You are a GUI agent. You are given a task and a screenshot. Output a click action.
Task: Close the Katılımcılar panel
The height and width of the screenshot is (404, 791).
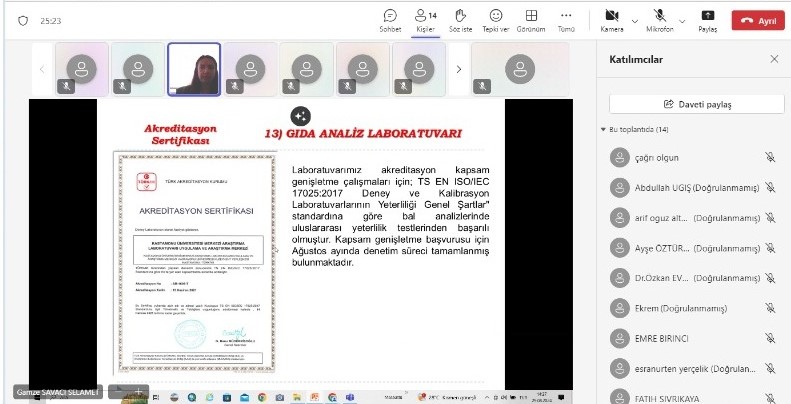coord(774,59)
